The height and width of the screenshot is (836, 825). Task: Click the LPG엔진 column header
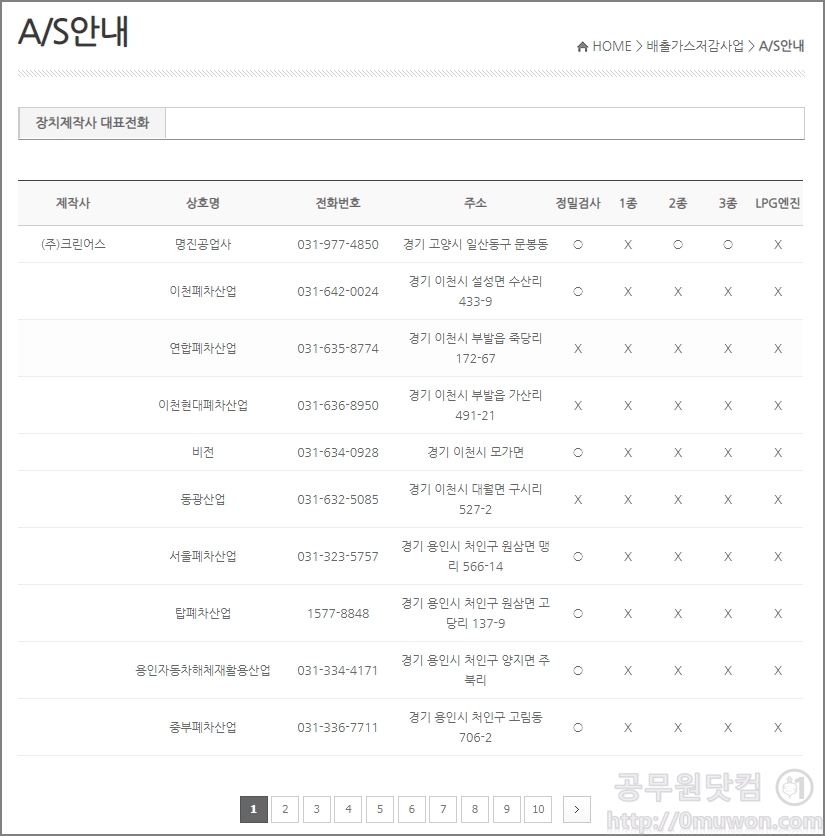pos(778,203)
